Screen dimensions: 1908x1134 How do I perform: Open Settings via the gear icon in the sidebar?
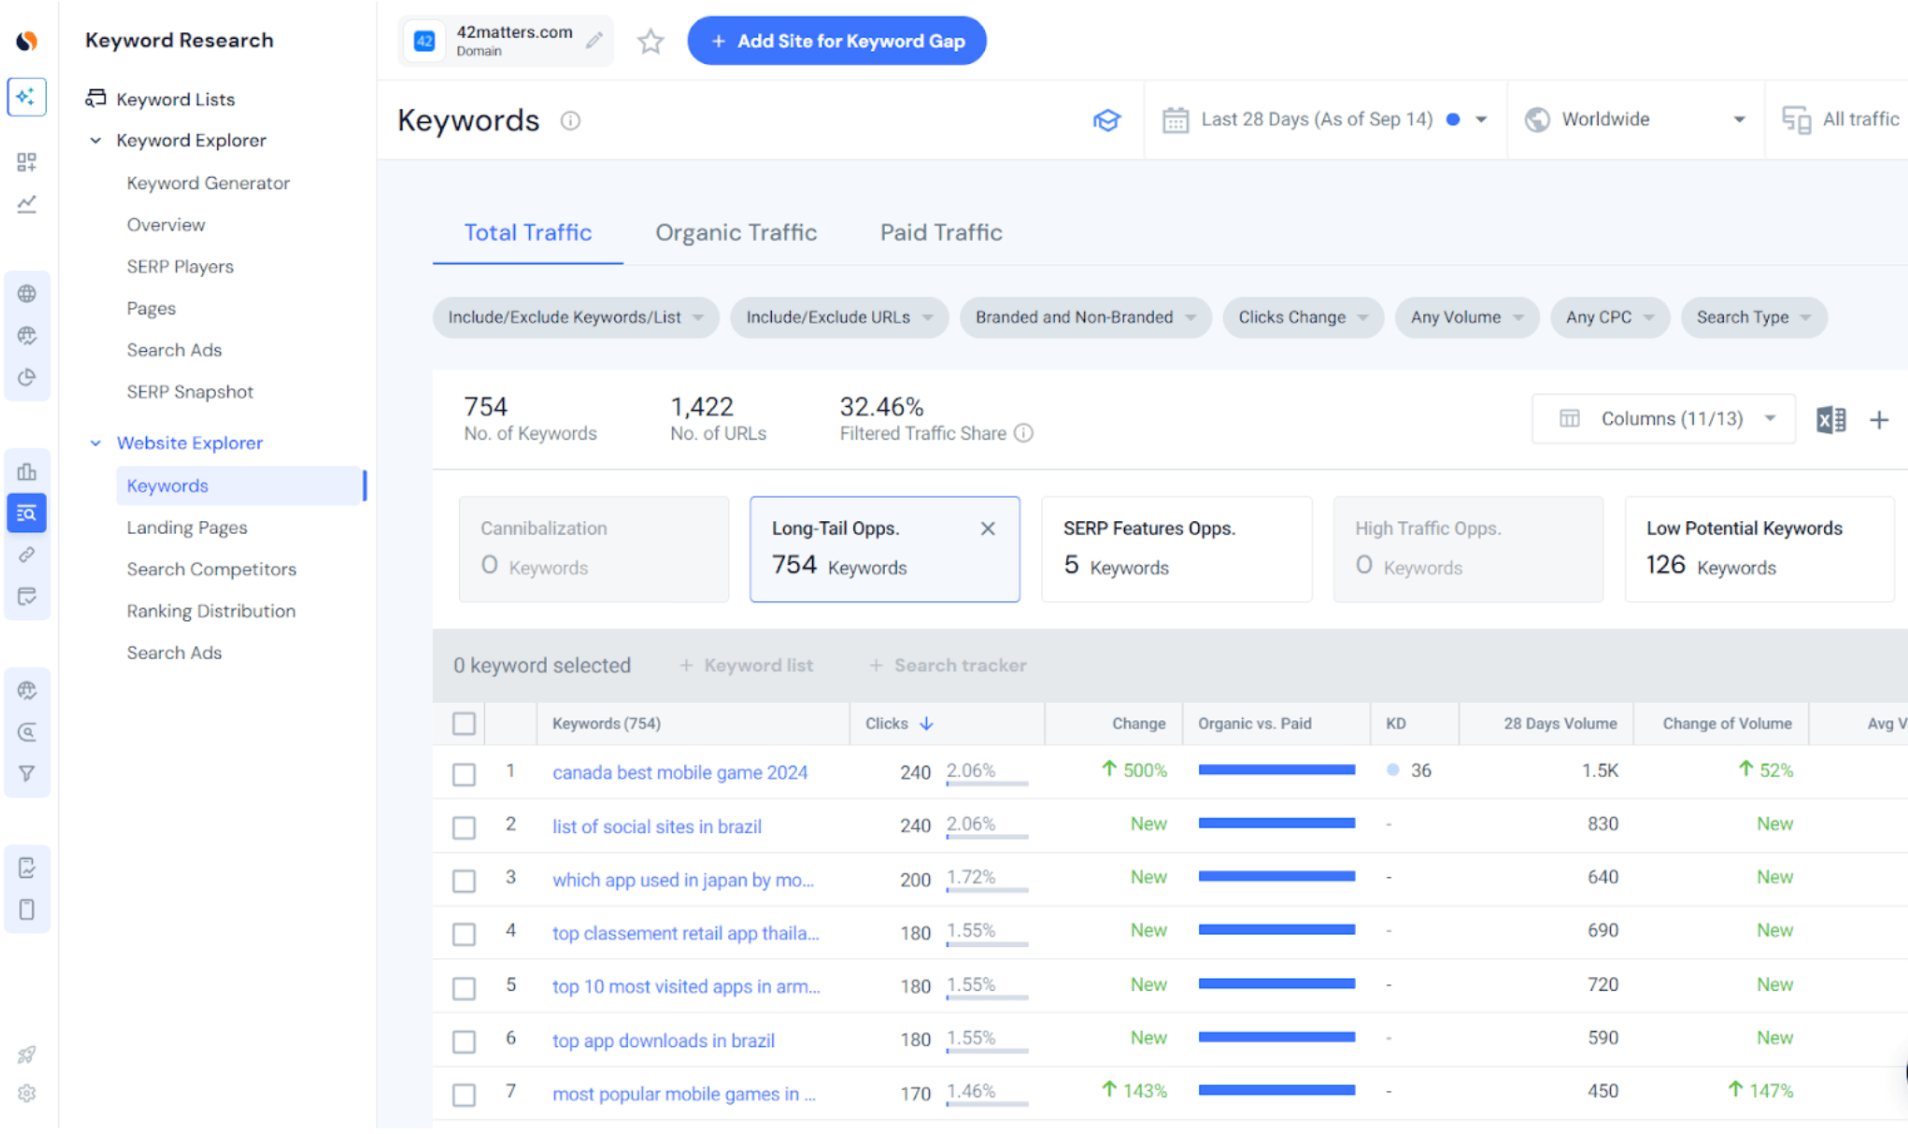pos(27,1093)
